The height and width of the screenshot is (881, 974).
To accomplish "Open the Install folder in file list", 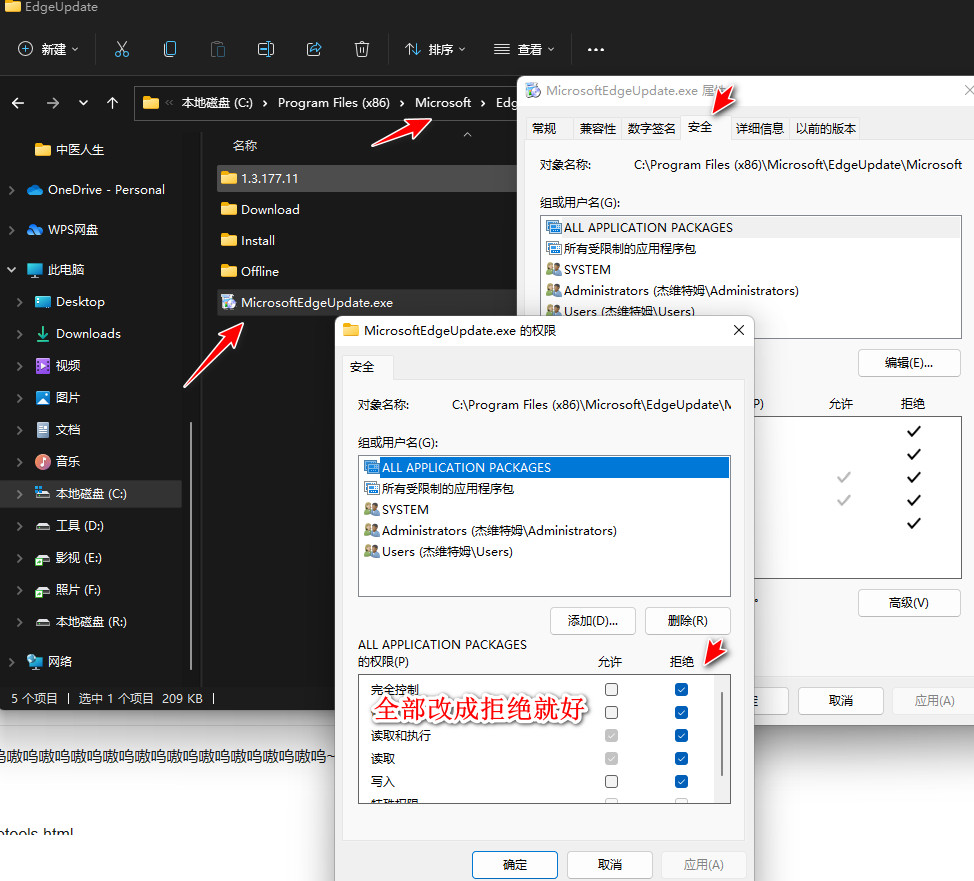I will click(366, 240).
